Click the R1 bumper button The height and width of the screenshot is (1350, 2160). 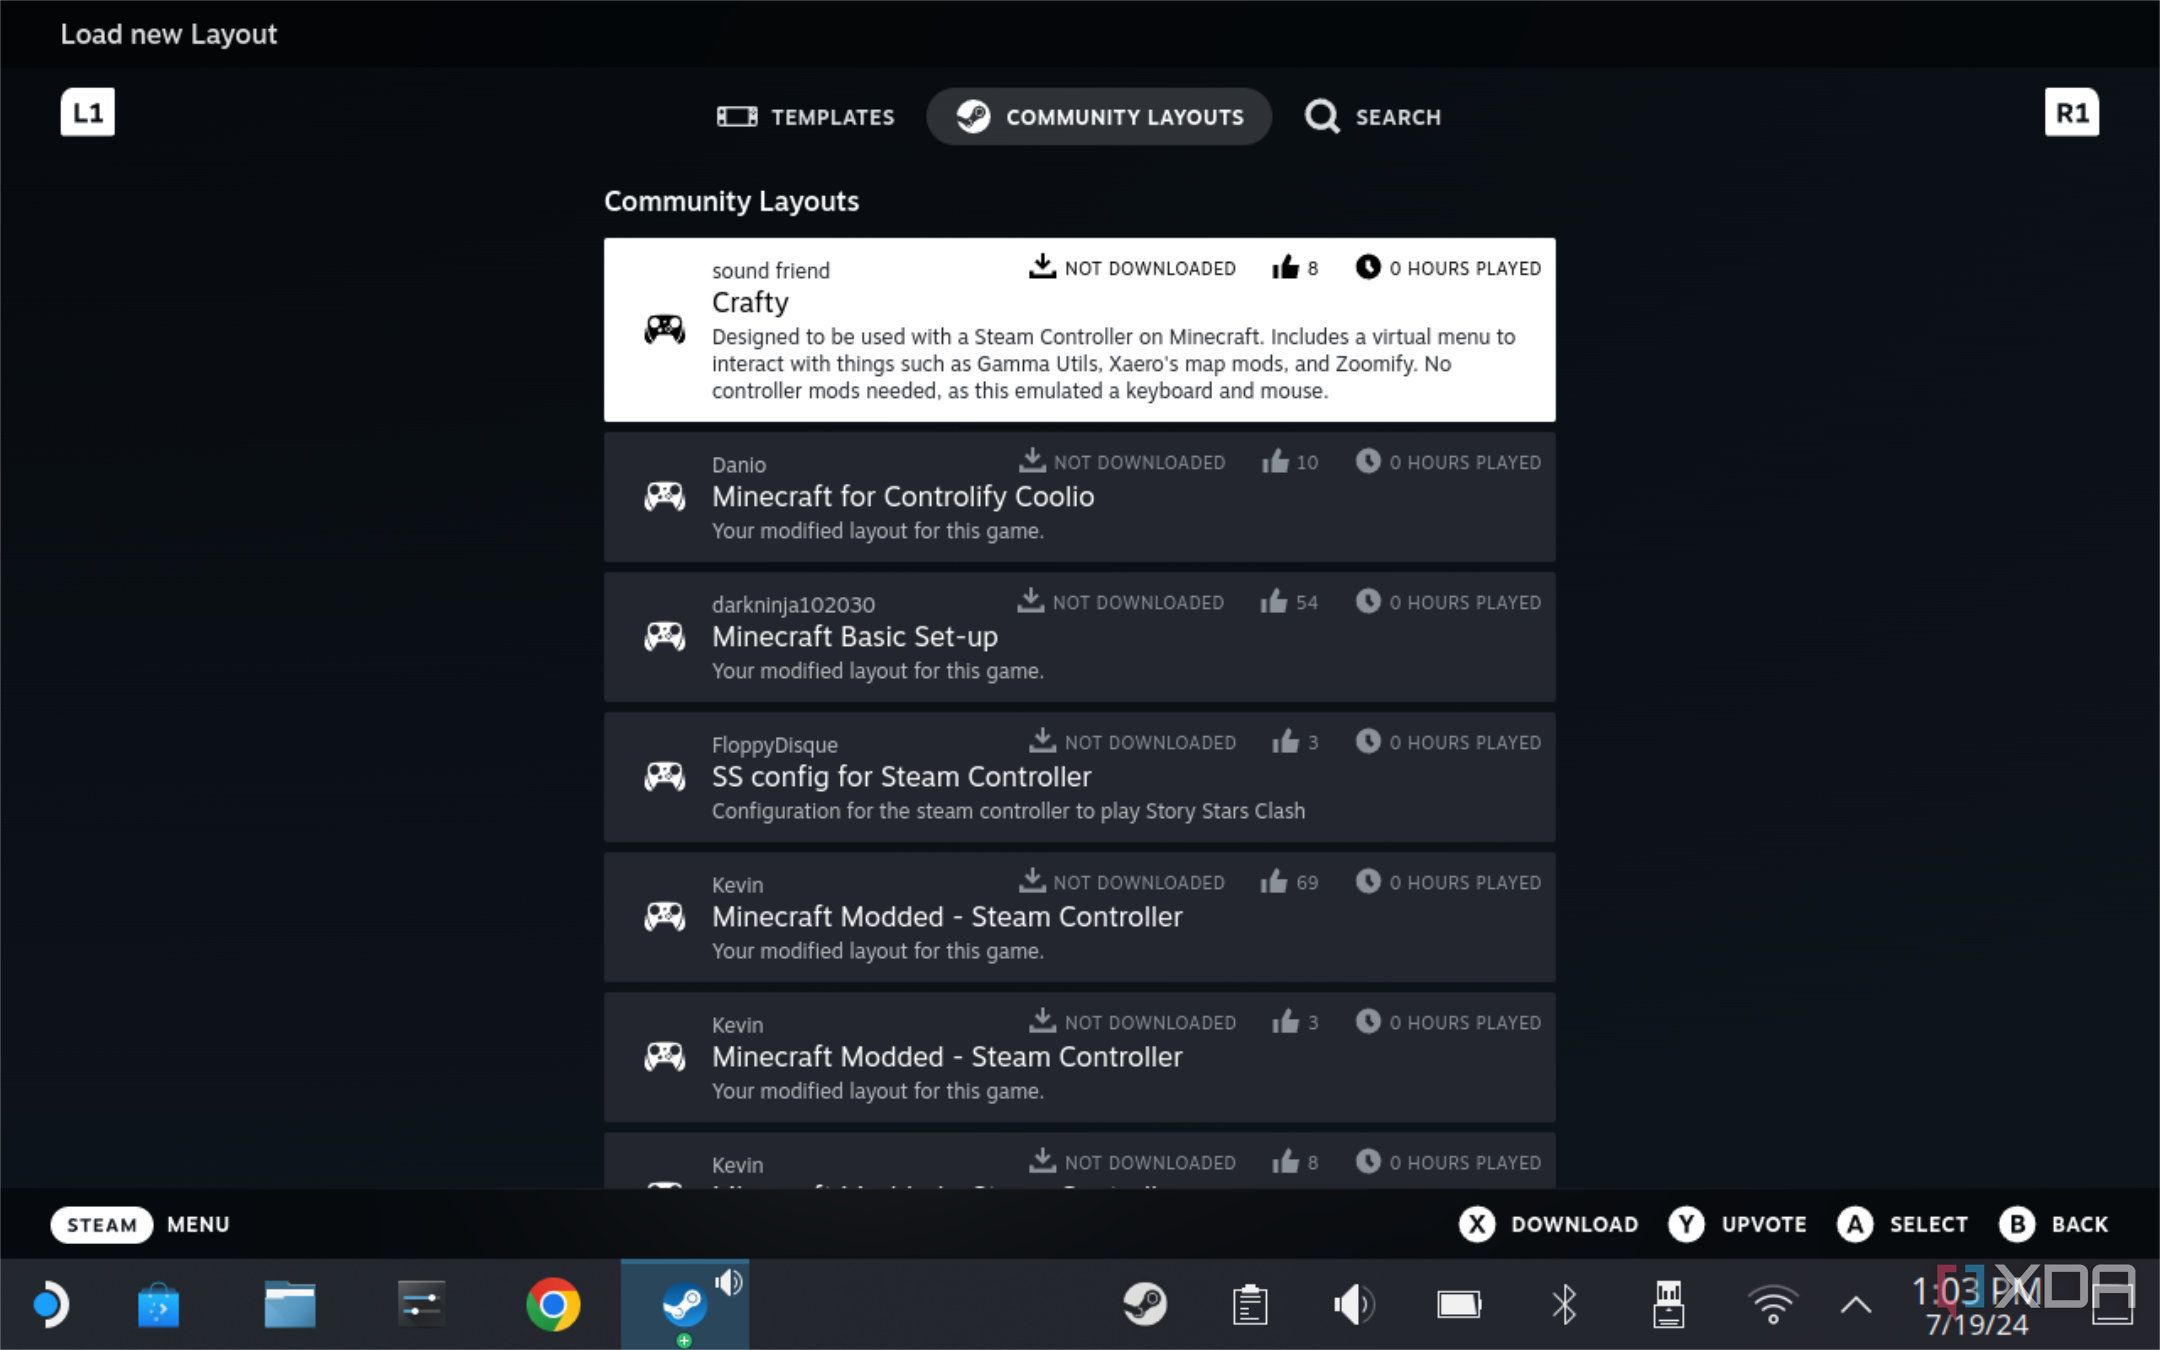(2071, 112)
